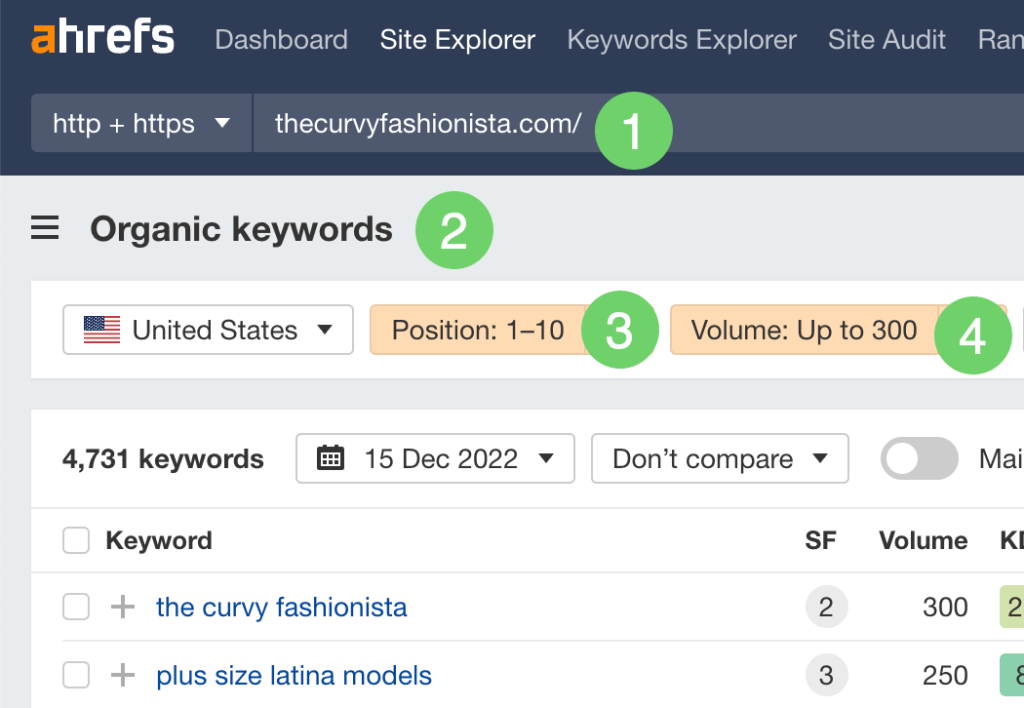Enable the toggle next to 'Mai...' label
Viewport: 1024px width, 708px height.
tap(919, 458)
